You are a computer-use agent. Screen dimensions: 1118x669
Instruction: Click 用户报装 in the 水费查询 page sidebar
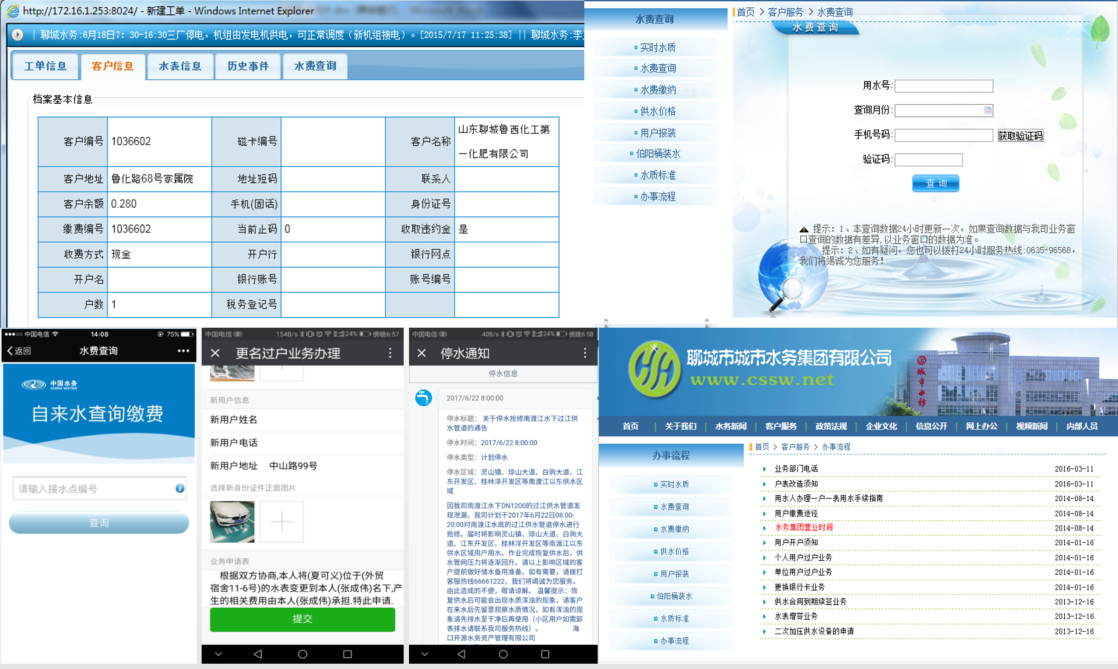(x=655, y=133)
